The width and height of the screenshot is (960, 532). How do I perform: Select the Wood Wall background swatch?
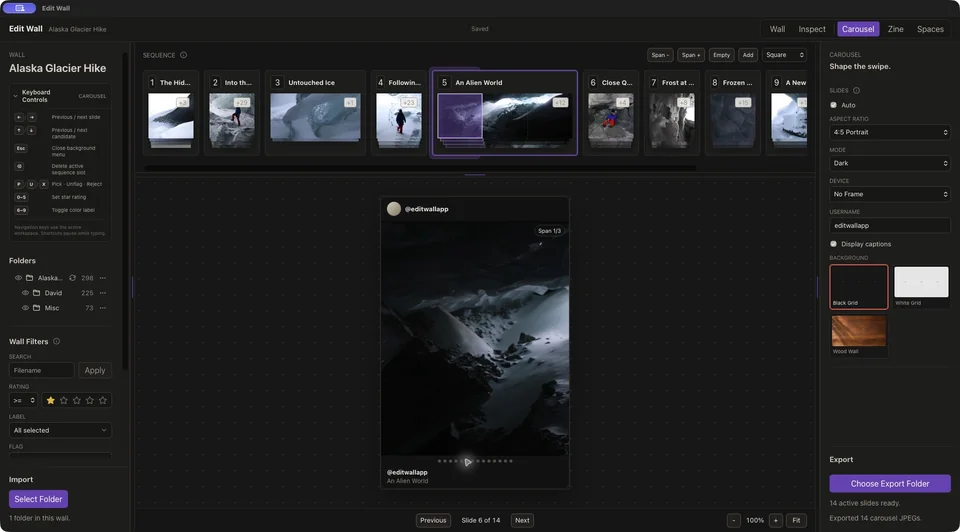coord(858,335)
